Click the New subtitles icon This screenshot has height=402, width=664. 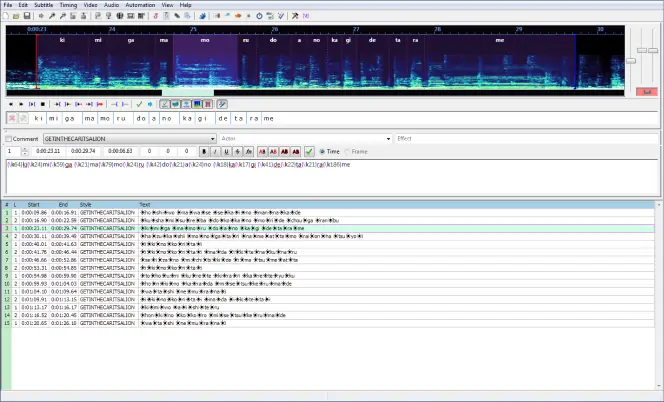click(6, 16)
